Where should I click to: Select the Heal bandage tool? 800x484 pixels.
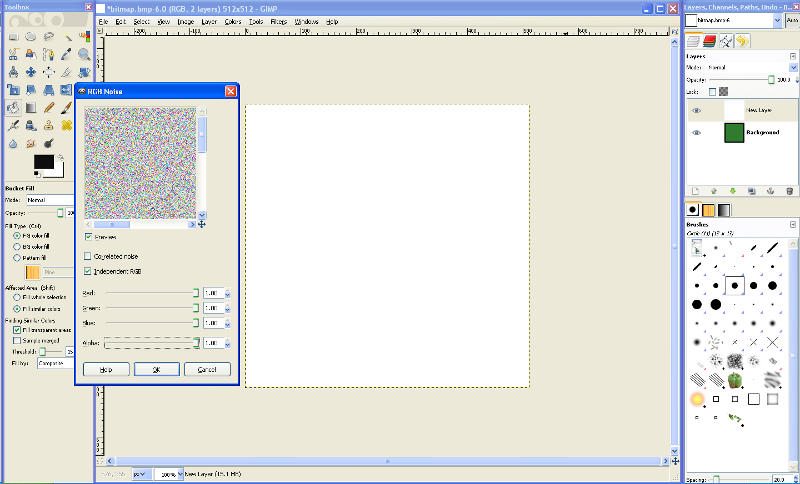click(x=67, y=125)
